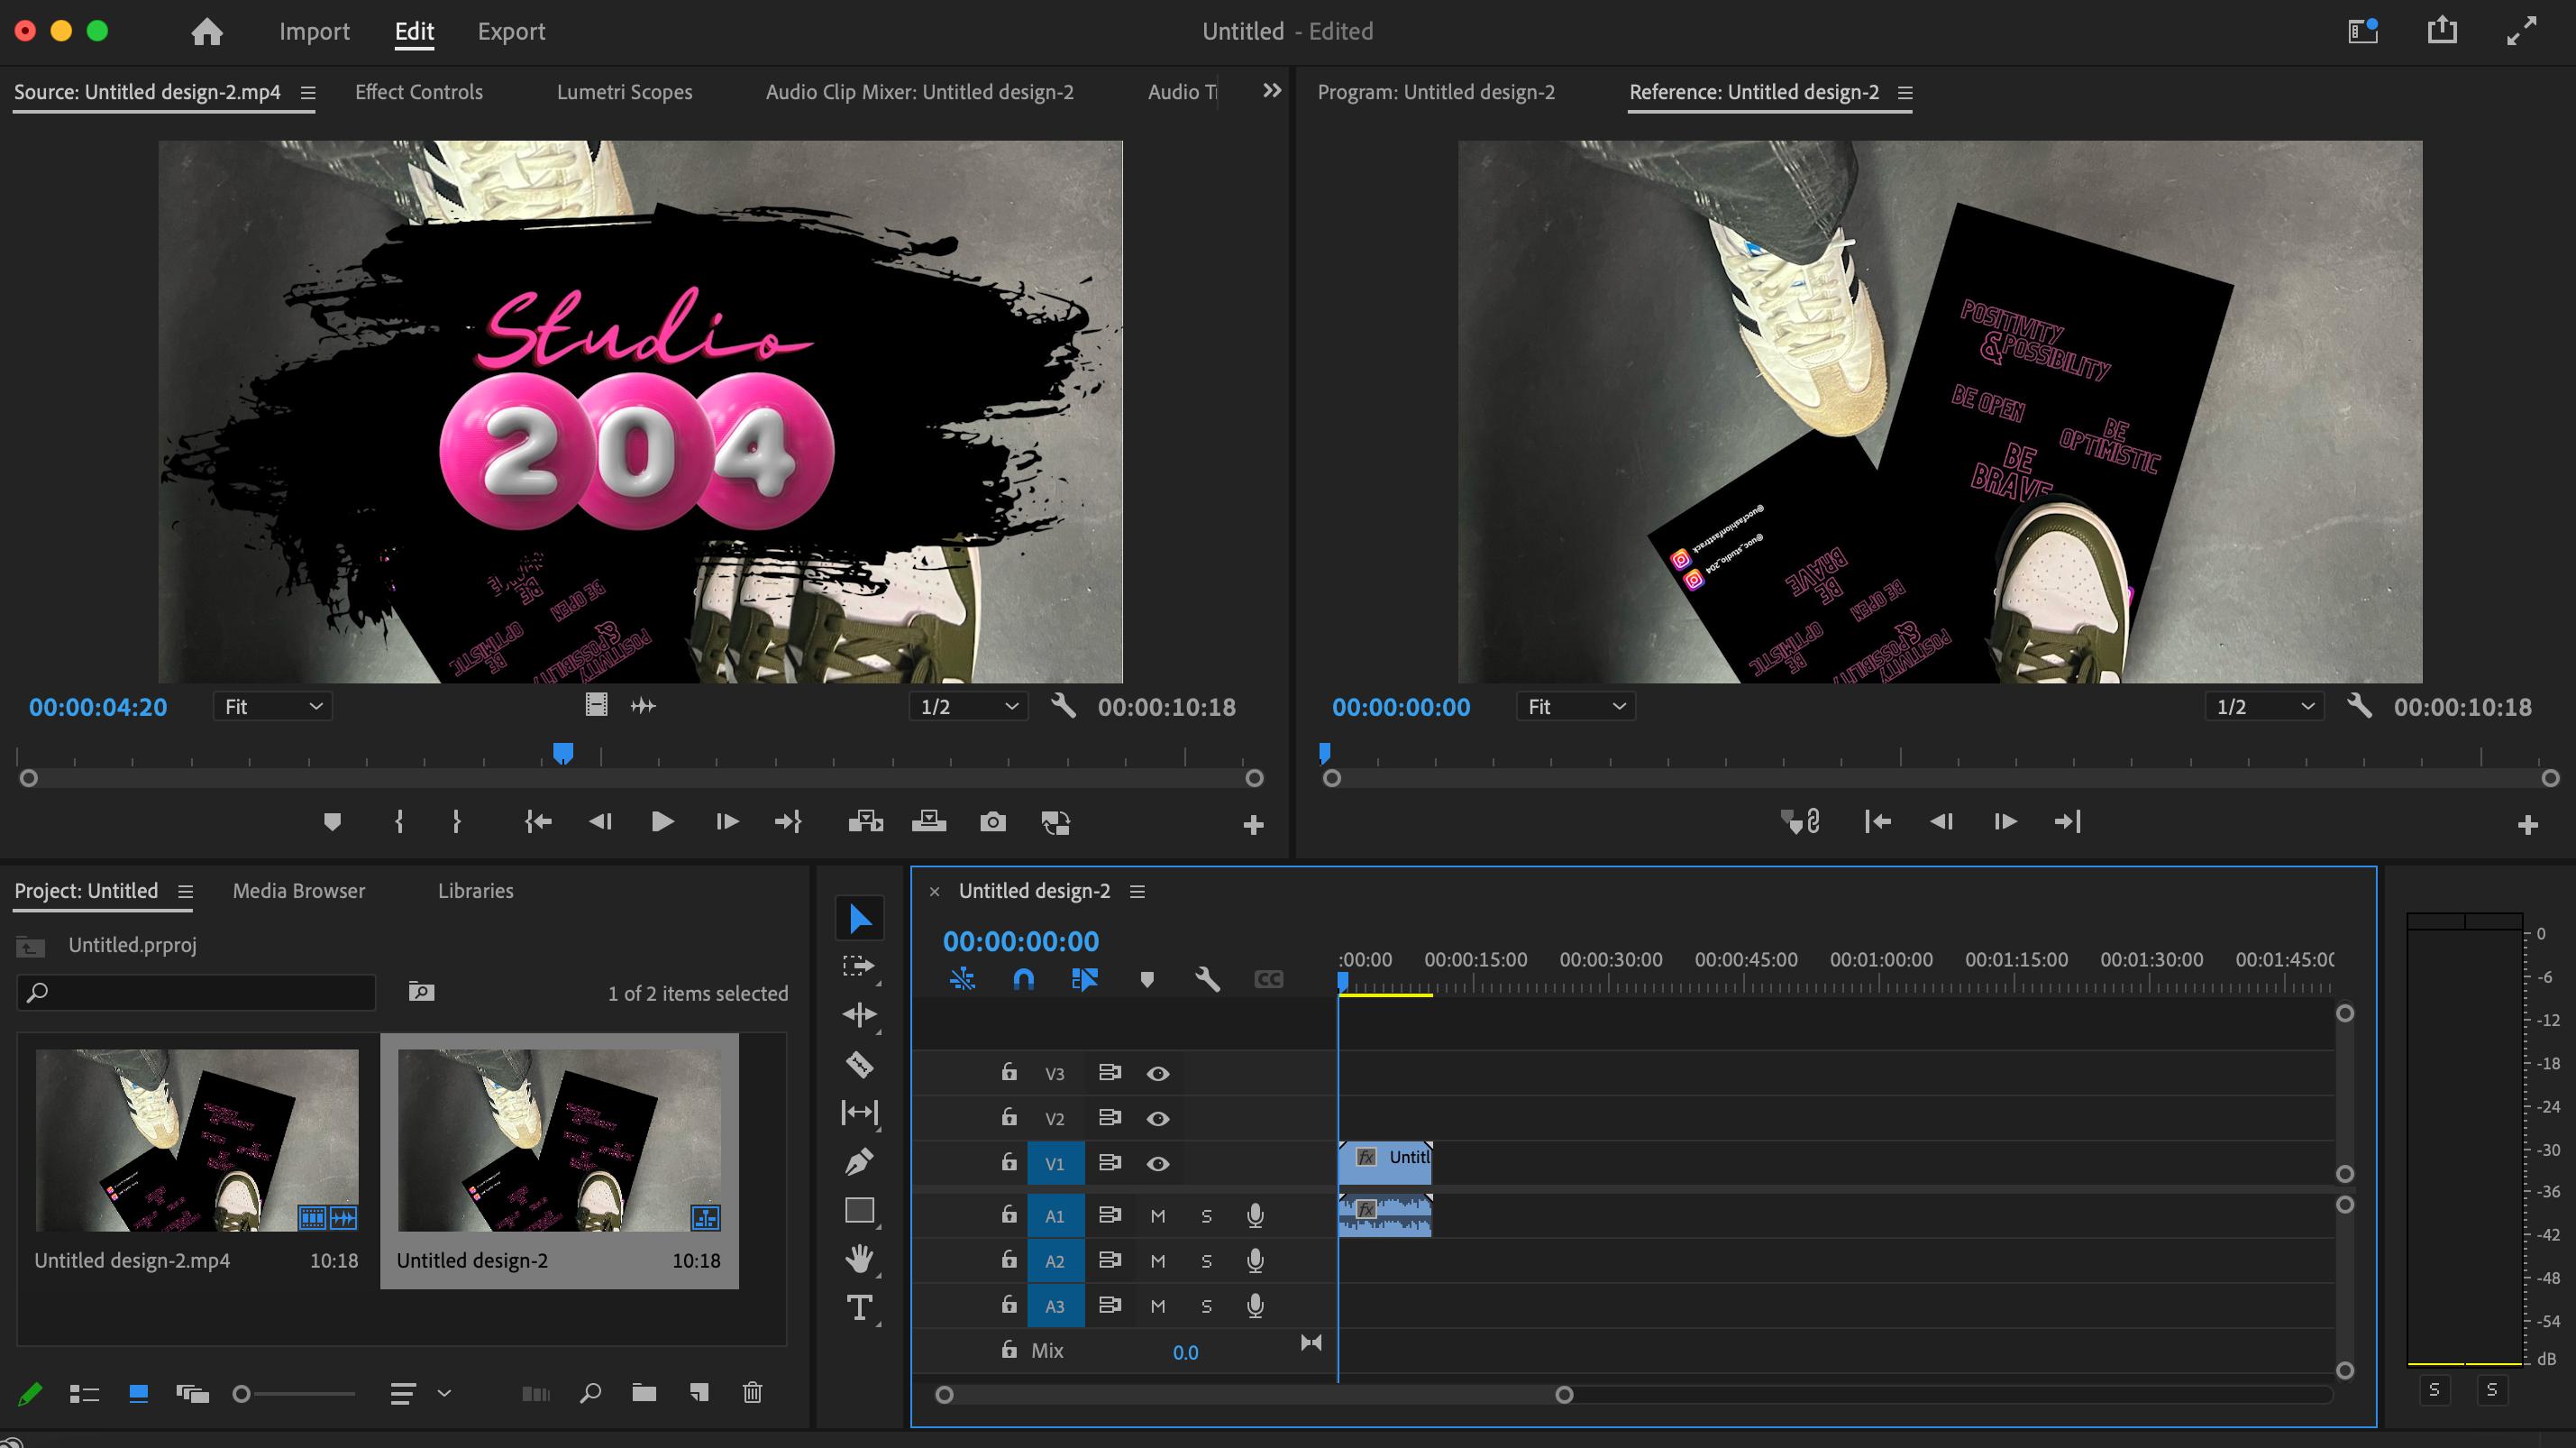Expand hidden panel tabs chevron
2576x1448 pixels.
tap(1272, 91)
